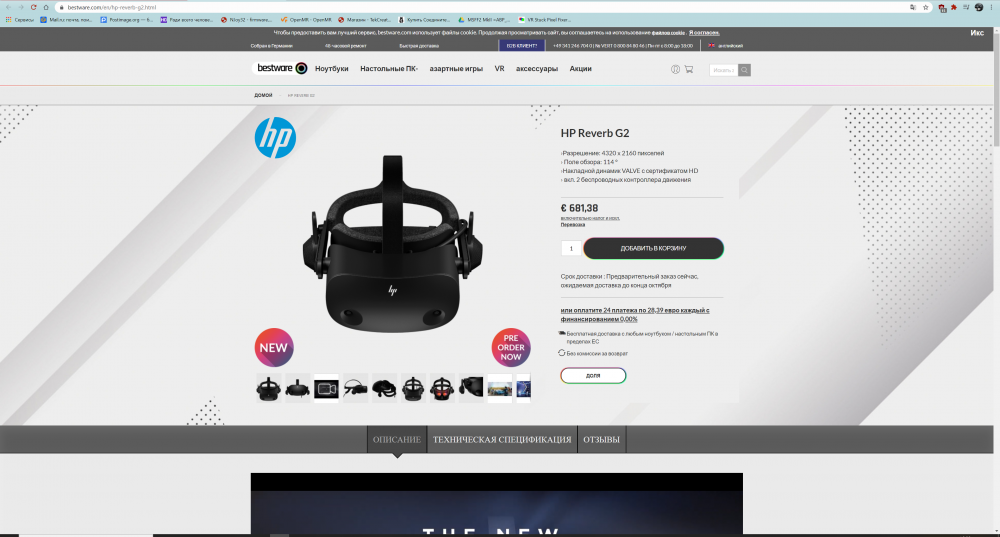The width and height of the screenshot is (1000, 537).
Task: Select the eighth headset thumbnail
Action: point(471,388)
